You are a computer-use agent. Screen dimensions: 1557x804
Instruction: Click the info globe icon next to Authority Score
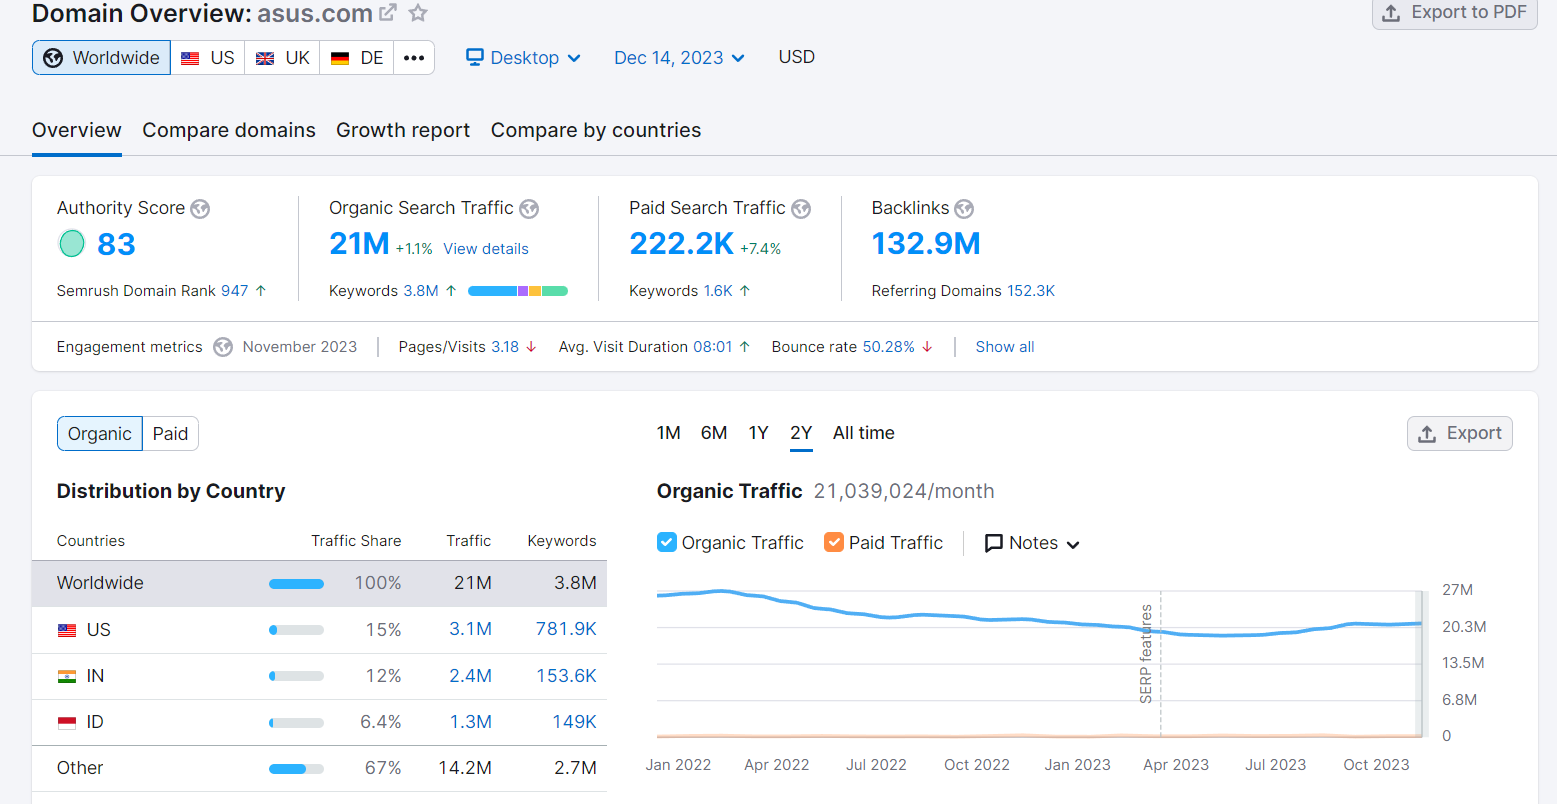tap(200, 209)
